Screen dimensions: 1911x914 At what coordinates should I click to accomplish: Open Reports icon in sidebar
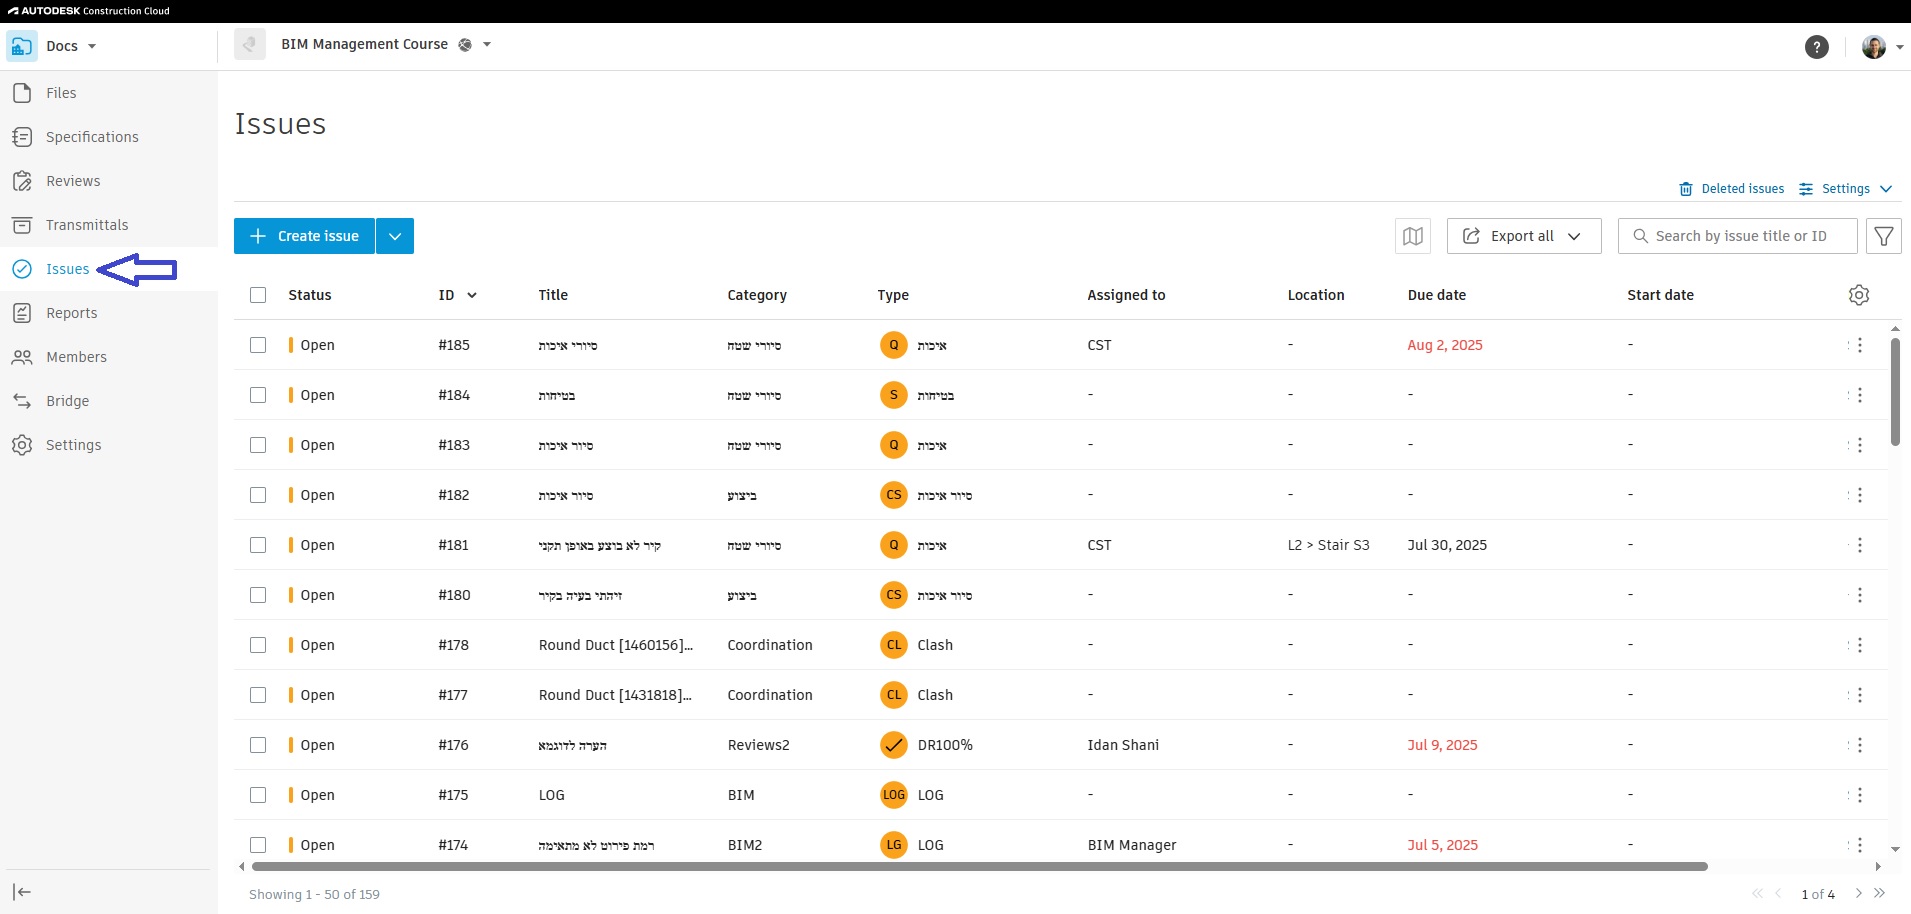pyautogui.click(x=22, y=313)
